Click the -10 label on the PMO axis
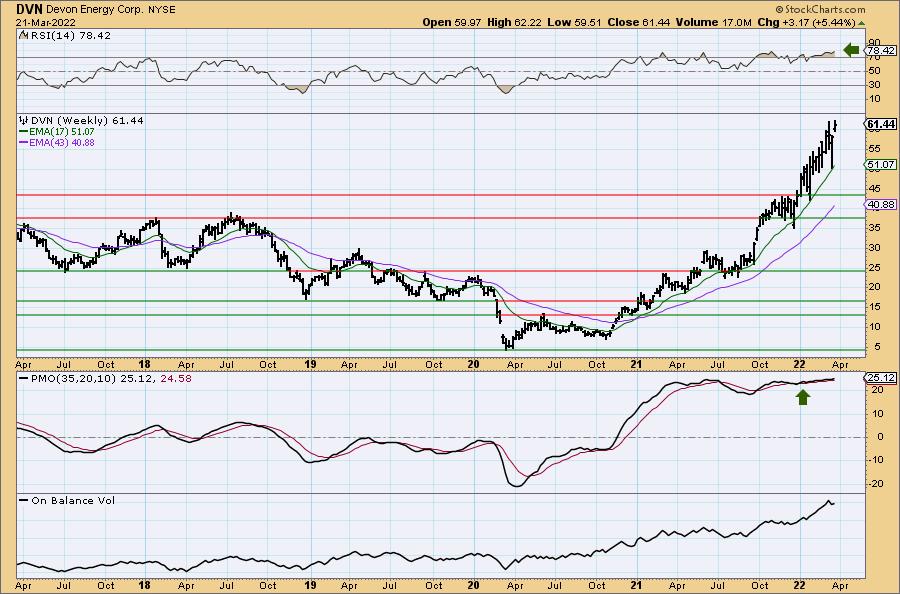The width and height of the screenshot is (900, 594). 875,460
